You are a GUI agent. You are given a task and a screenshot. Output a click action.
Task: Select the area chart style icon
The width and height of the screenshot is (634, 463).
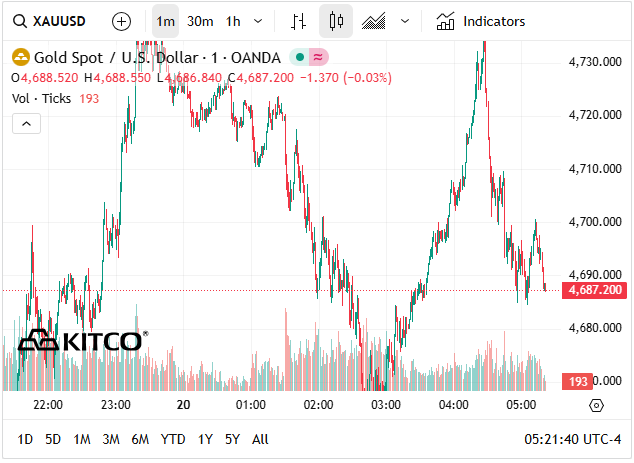(x=374, y=21)
